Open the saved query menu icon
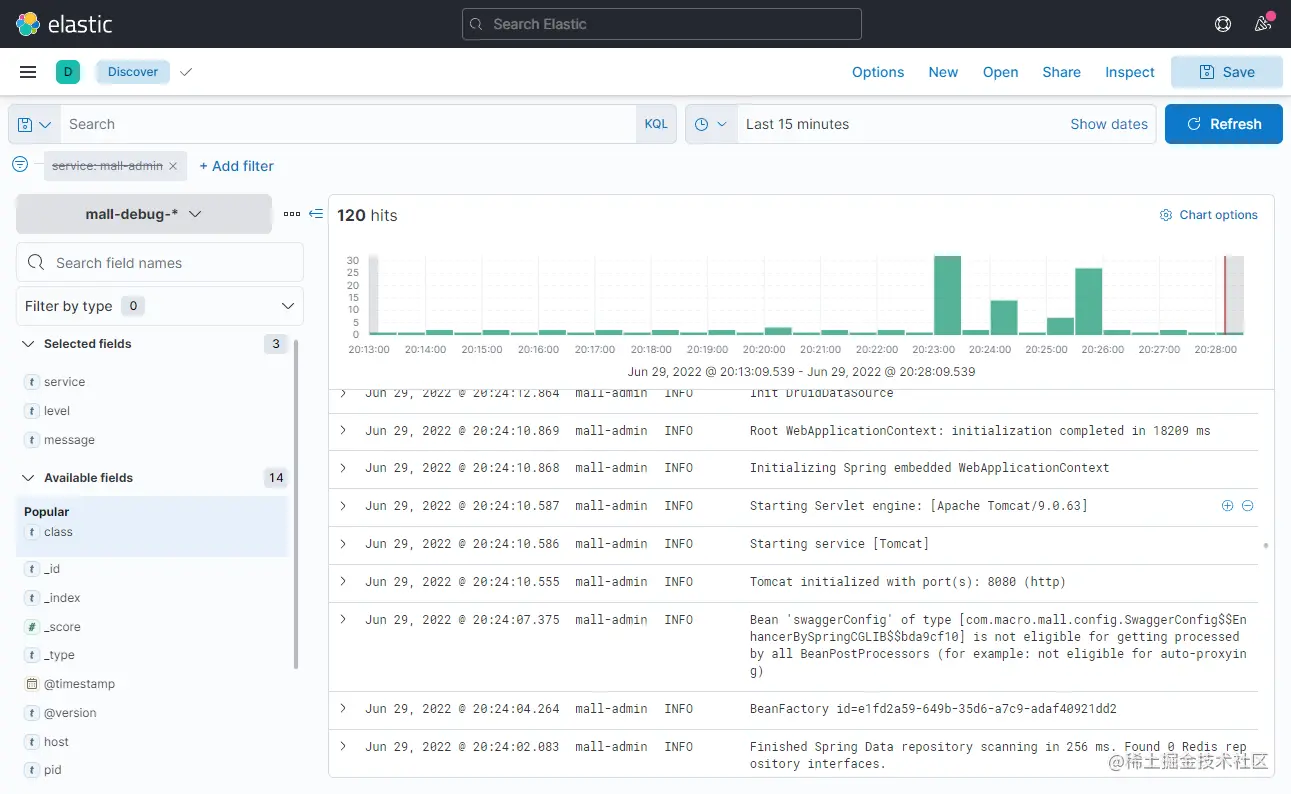Viewport: 1291px width, 794px height. [x=34, y=124]
